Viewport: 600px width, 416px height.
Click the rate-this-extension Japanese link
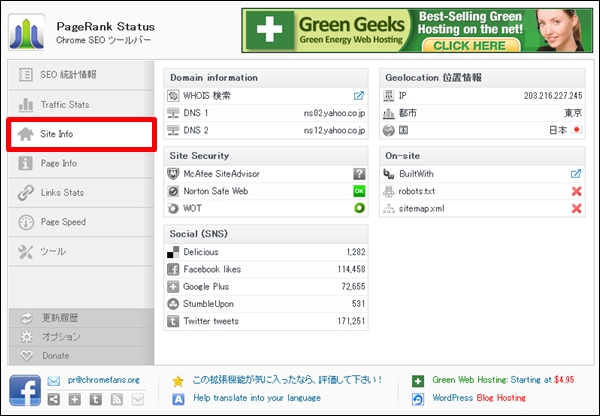pyautogui.click(x=287, y=380)
